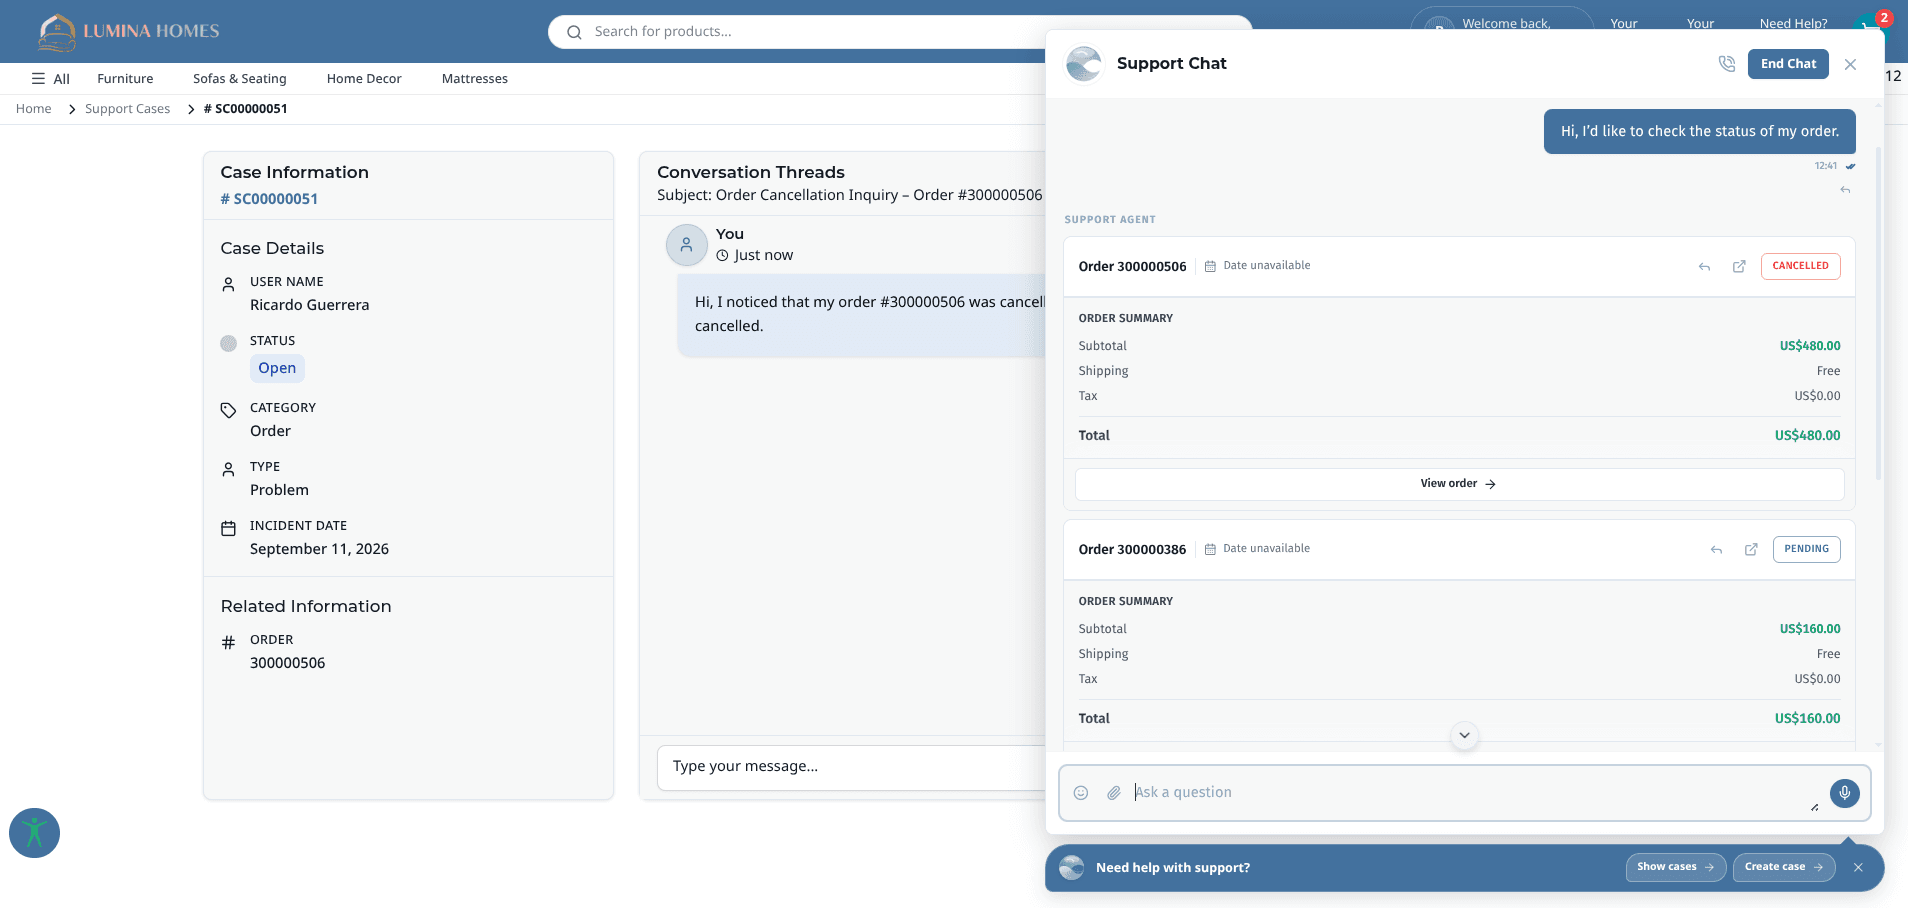Close the Support Chat panel

coord(1850,64)
